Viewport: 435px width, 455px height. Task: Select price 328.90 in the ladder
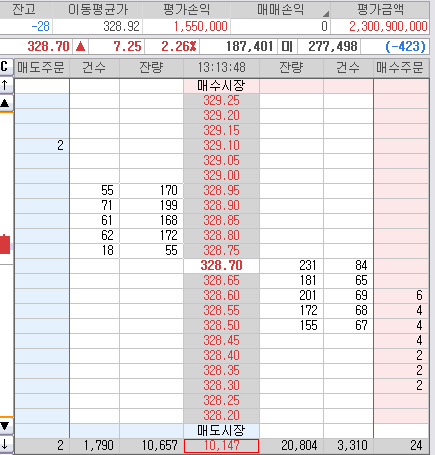221,206
